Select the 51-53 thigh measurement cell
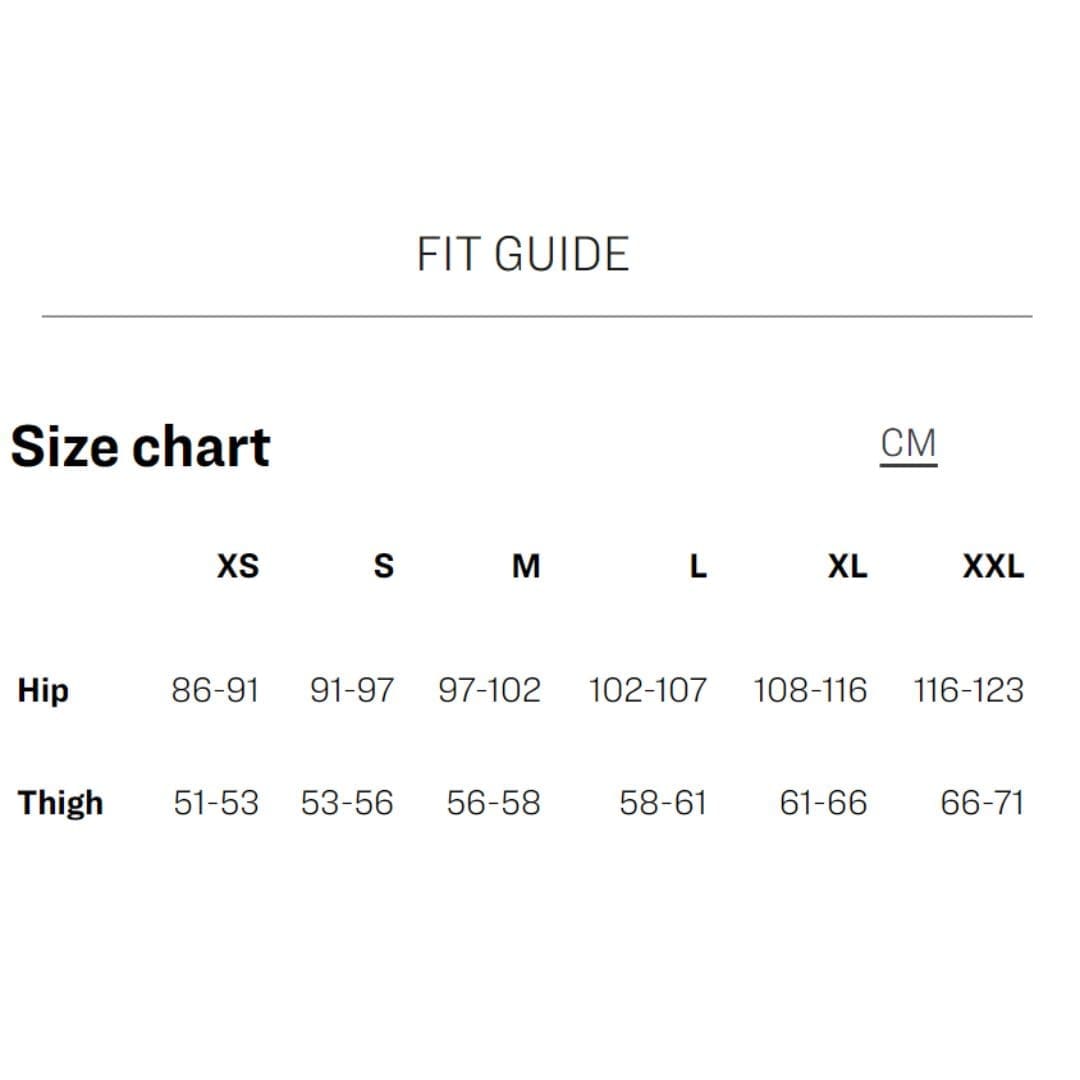Screen dimensions: 1080x1080 tap(216, 803)
